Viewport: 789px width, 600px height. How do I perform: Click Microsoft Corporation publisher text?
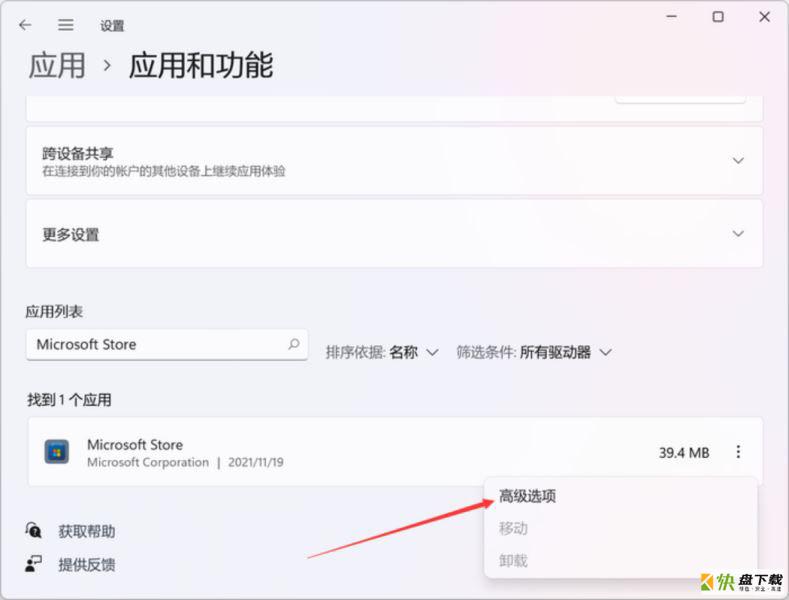click(148, 462)
